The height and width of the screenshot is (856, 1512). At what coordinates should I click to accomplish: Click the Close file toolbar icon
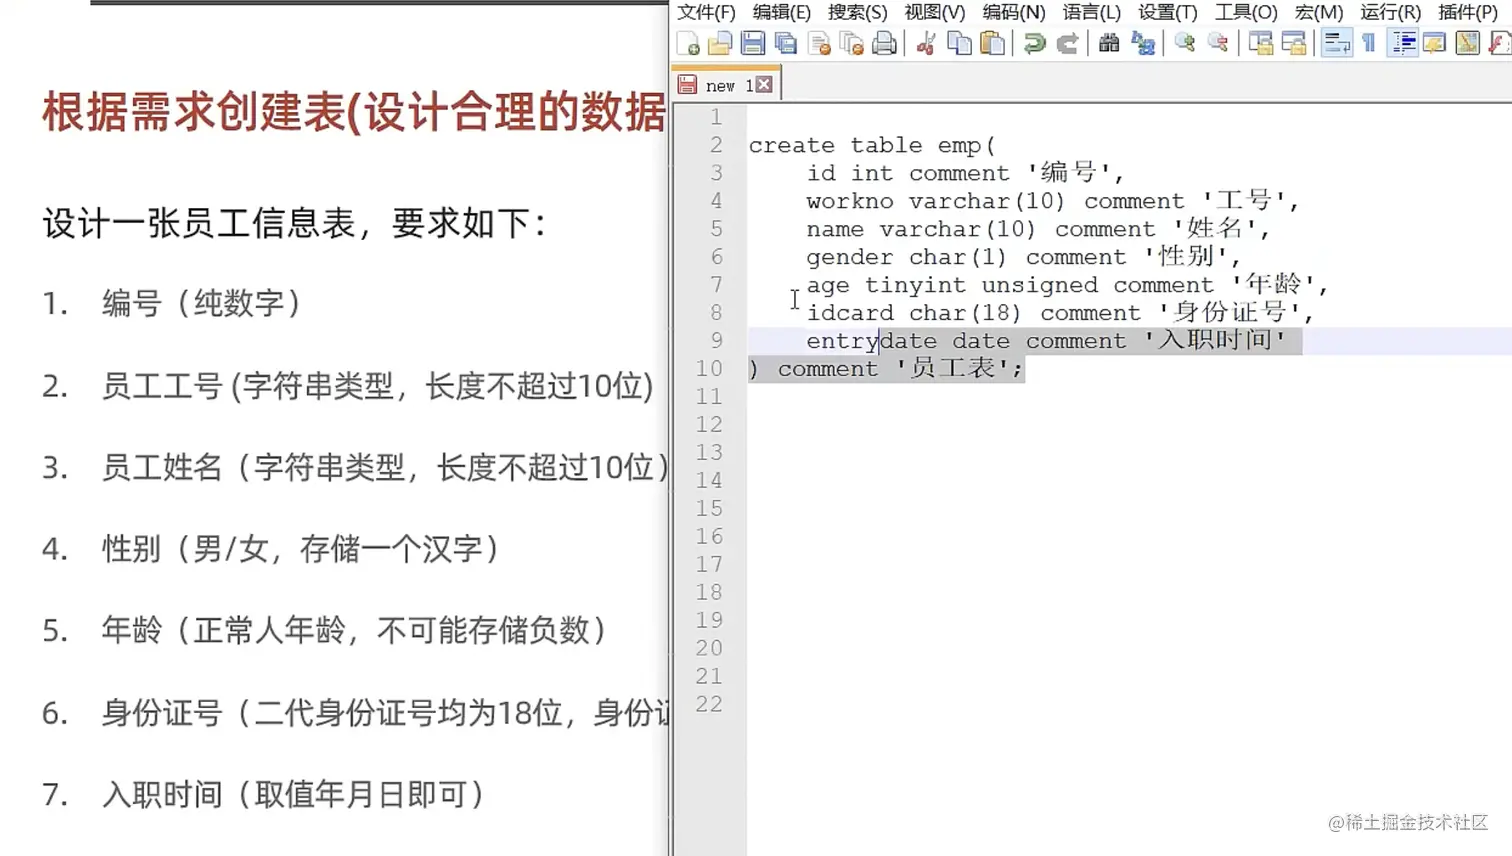pos(819,43)
